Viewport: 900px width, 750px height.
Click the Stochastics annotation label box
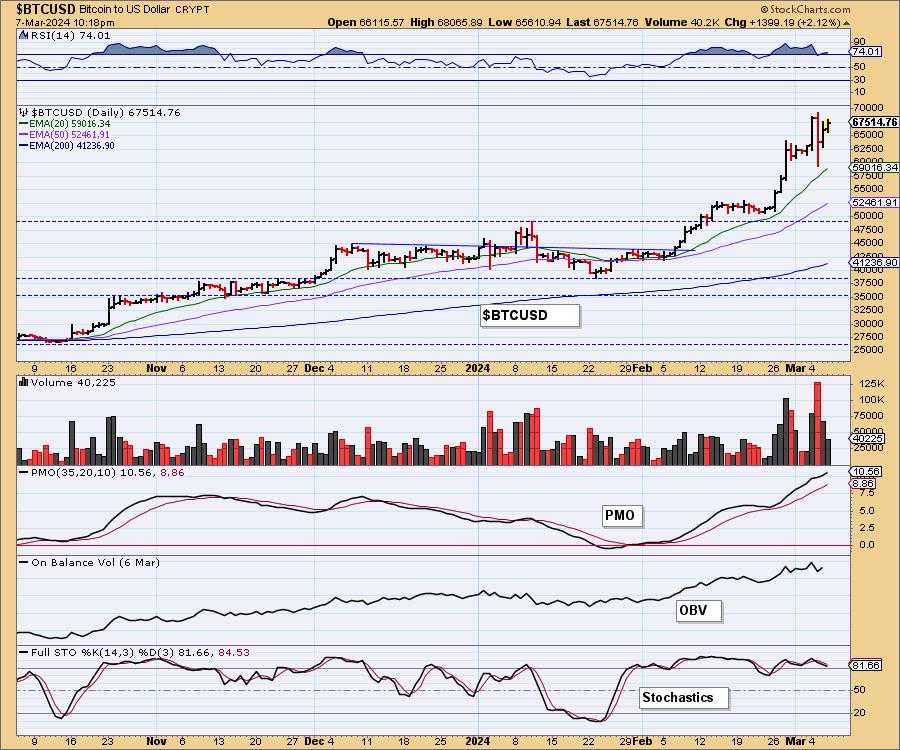683,698
